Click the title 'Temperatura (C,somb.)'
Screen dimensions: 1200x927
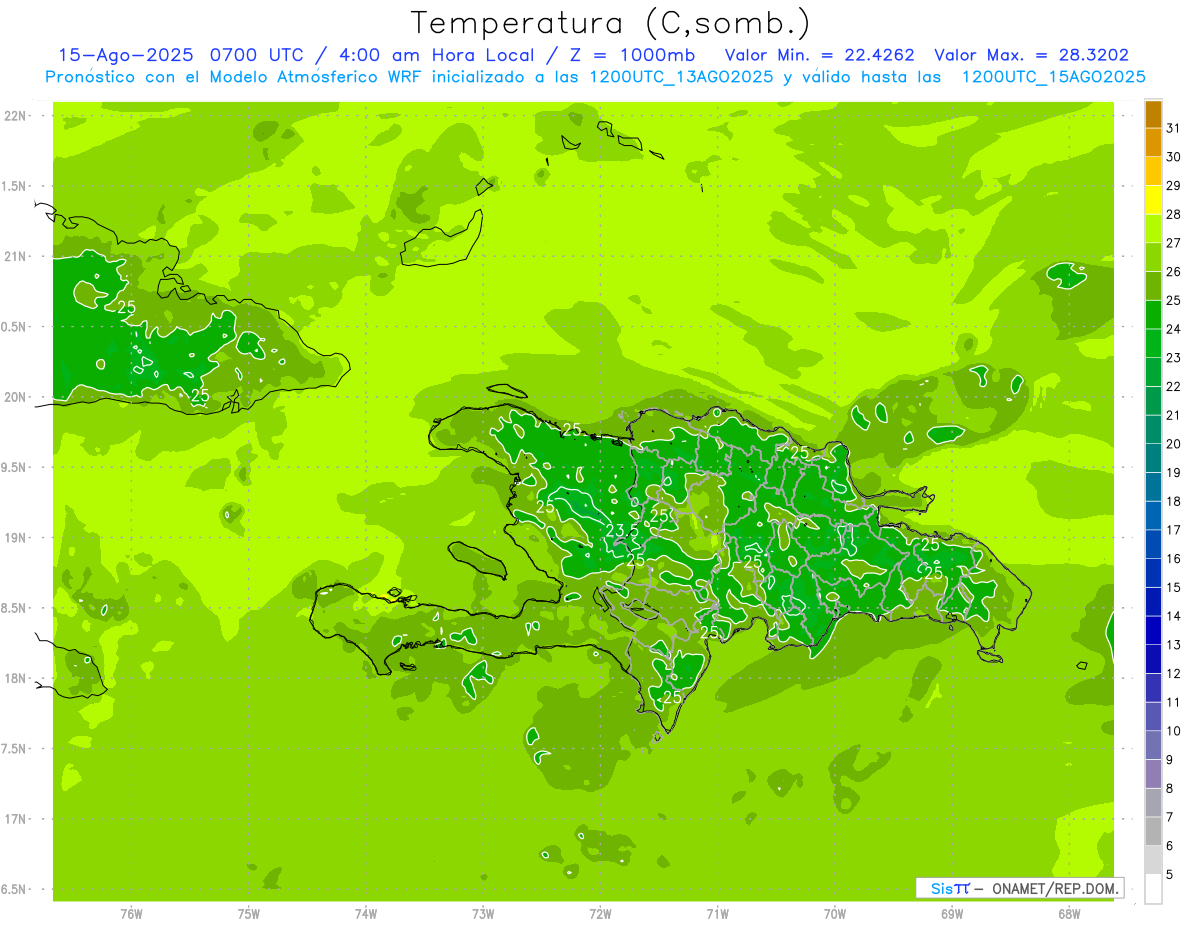pos(610,23)
